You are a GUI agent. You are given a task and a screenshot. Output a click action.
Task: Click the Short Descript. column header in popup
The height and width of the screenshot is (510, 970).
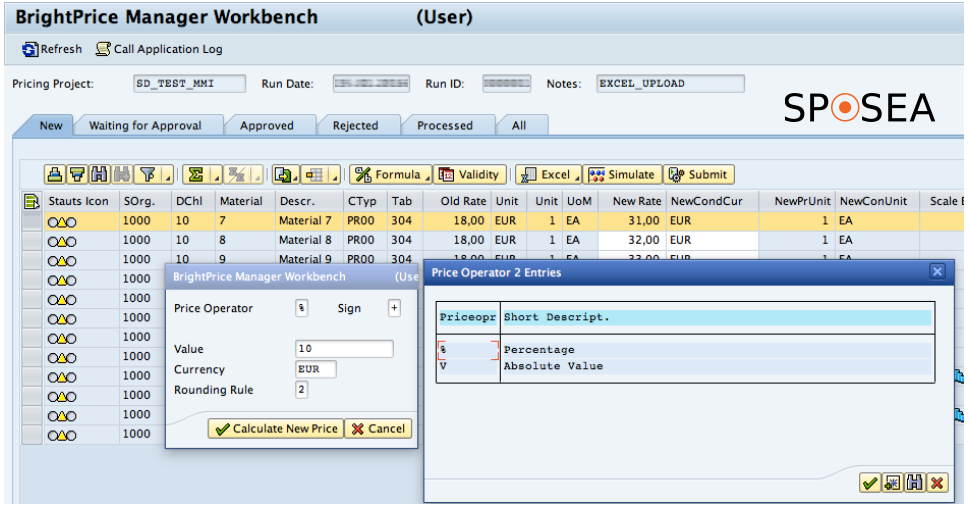point(716,318)
